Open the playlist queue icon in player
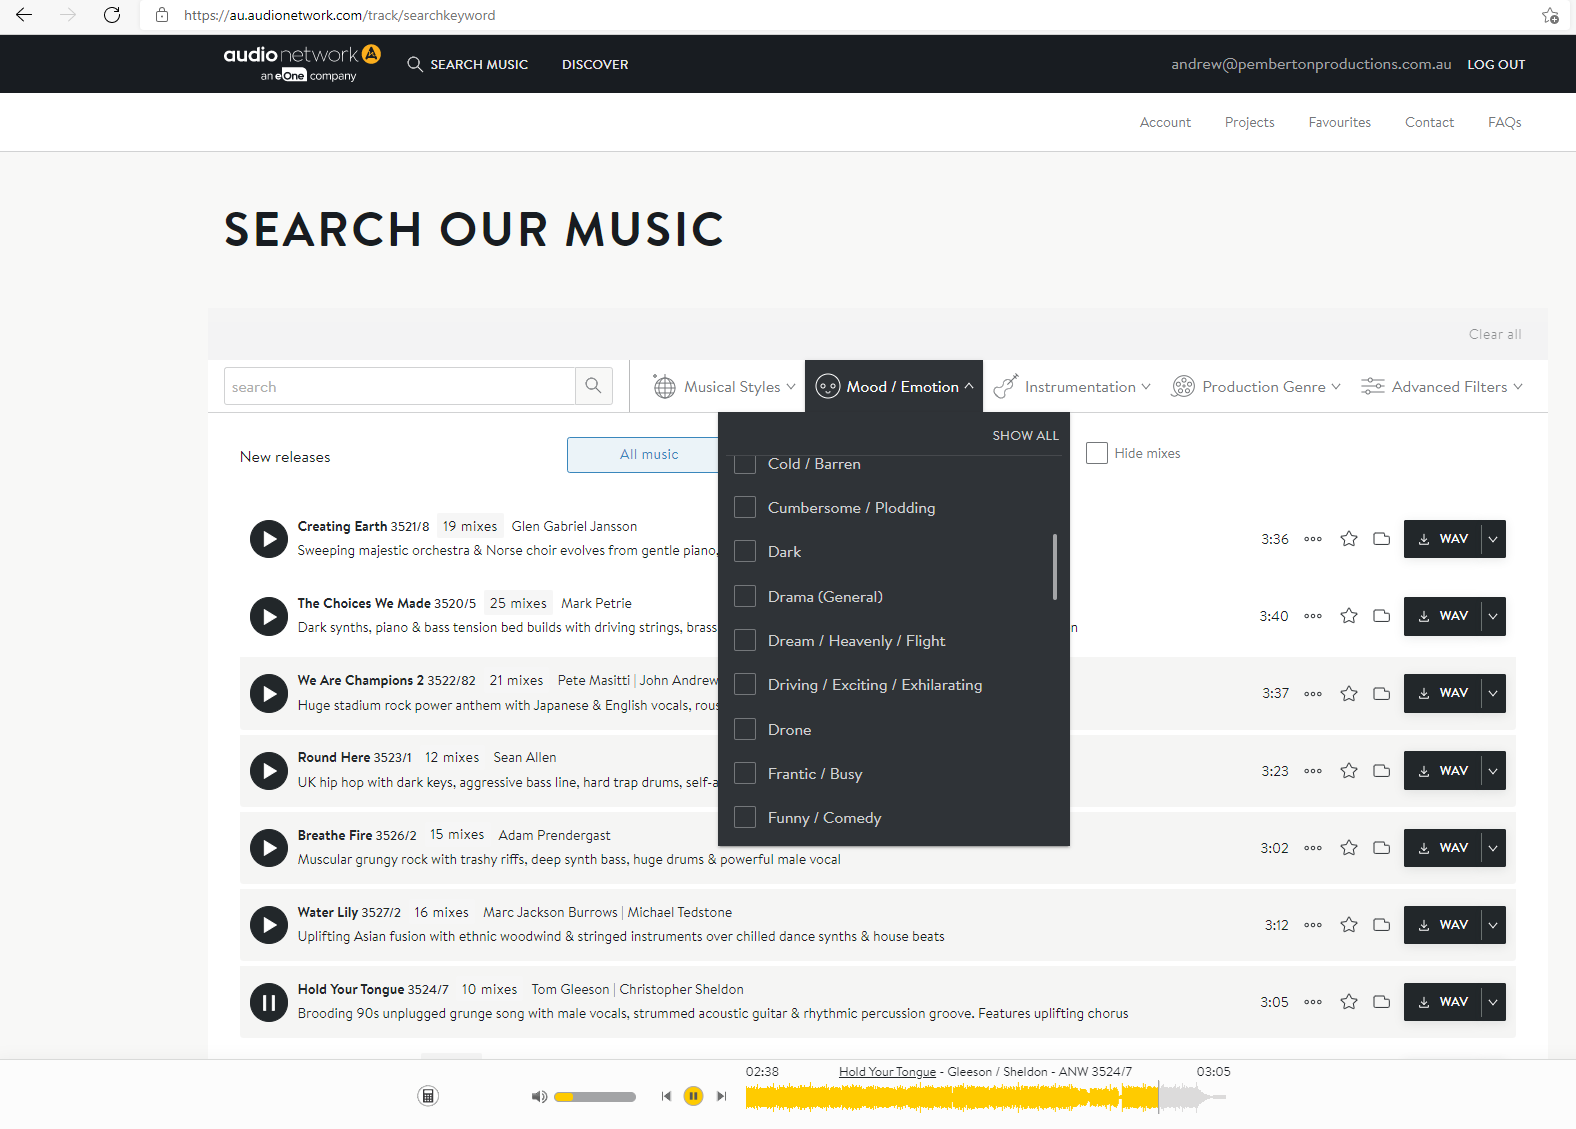This screenshot has height=1129, width=1576. [x=428, y=1097]
